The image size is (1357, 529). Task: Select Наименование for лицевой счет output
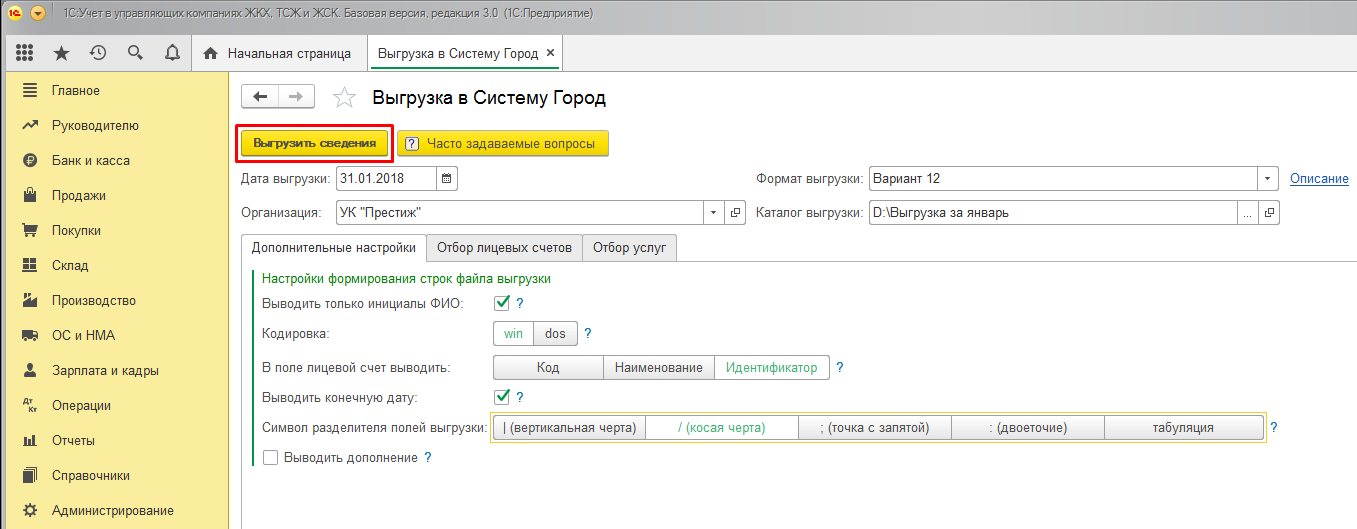click(658, 368)
